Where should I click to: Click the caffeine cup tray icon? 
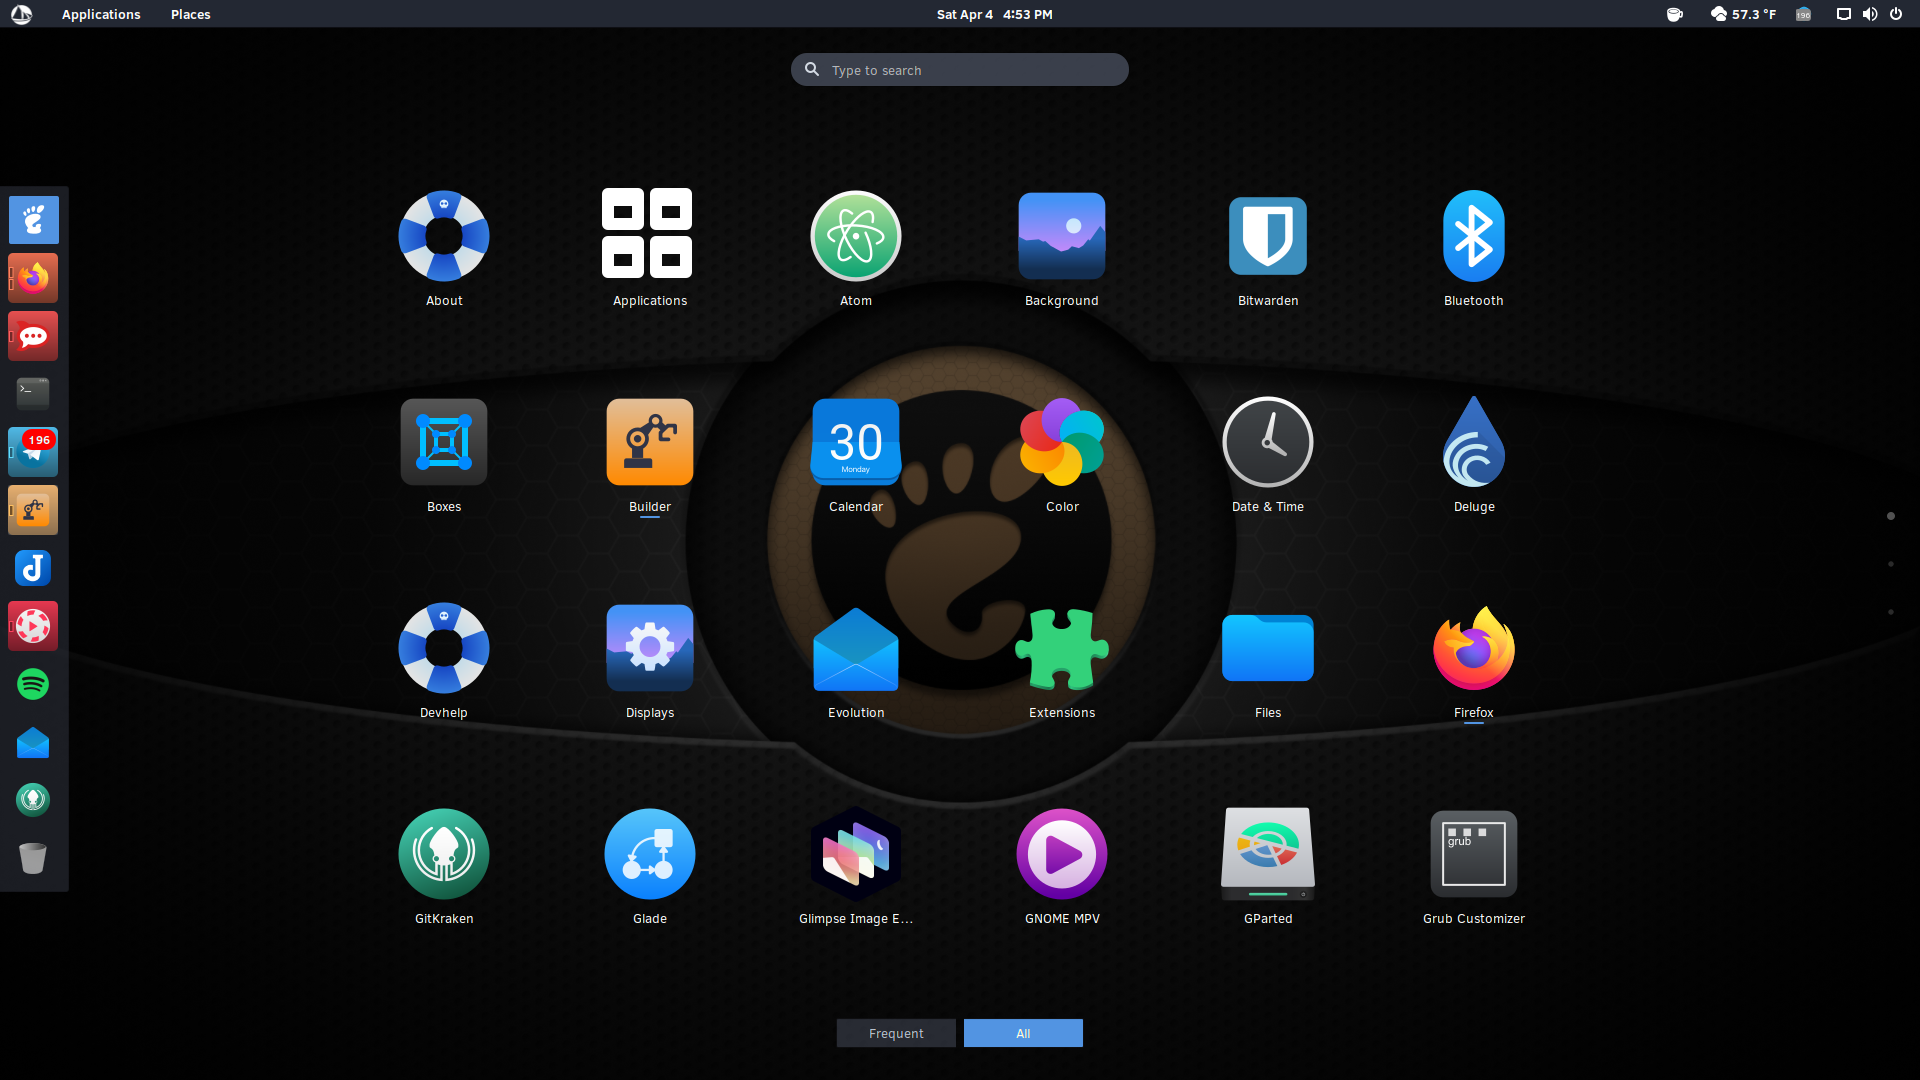coord(1675,14)
